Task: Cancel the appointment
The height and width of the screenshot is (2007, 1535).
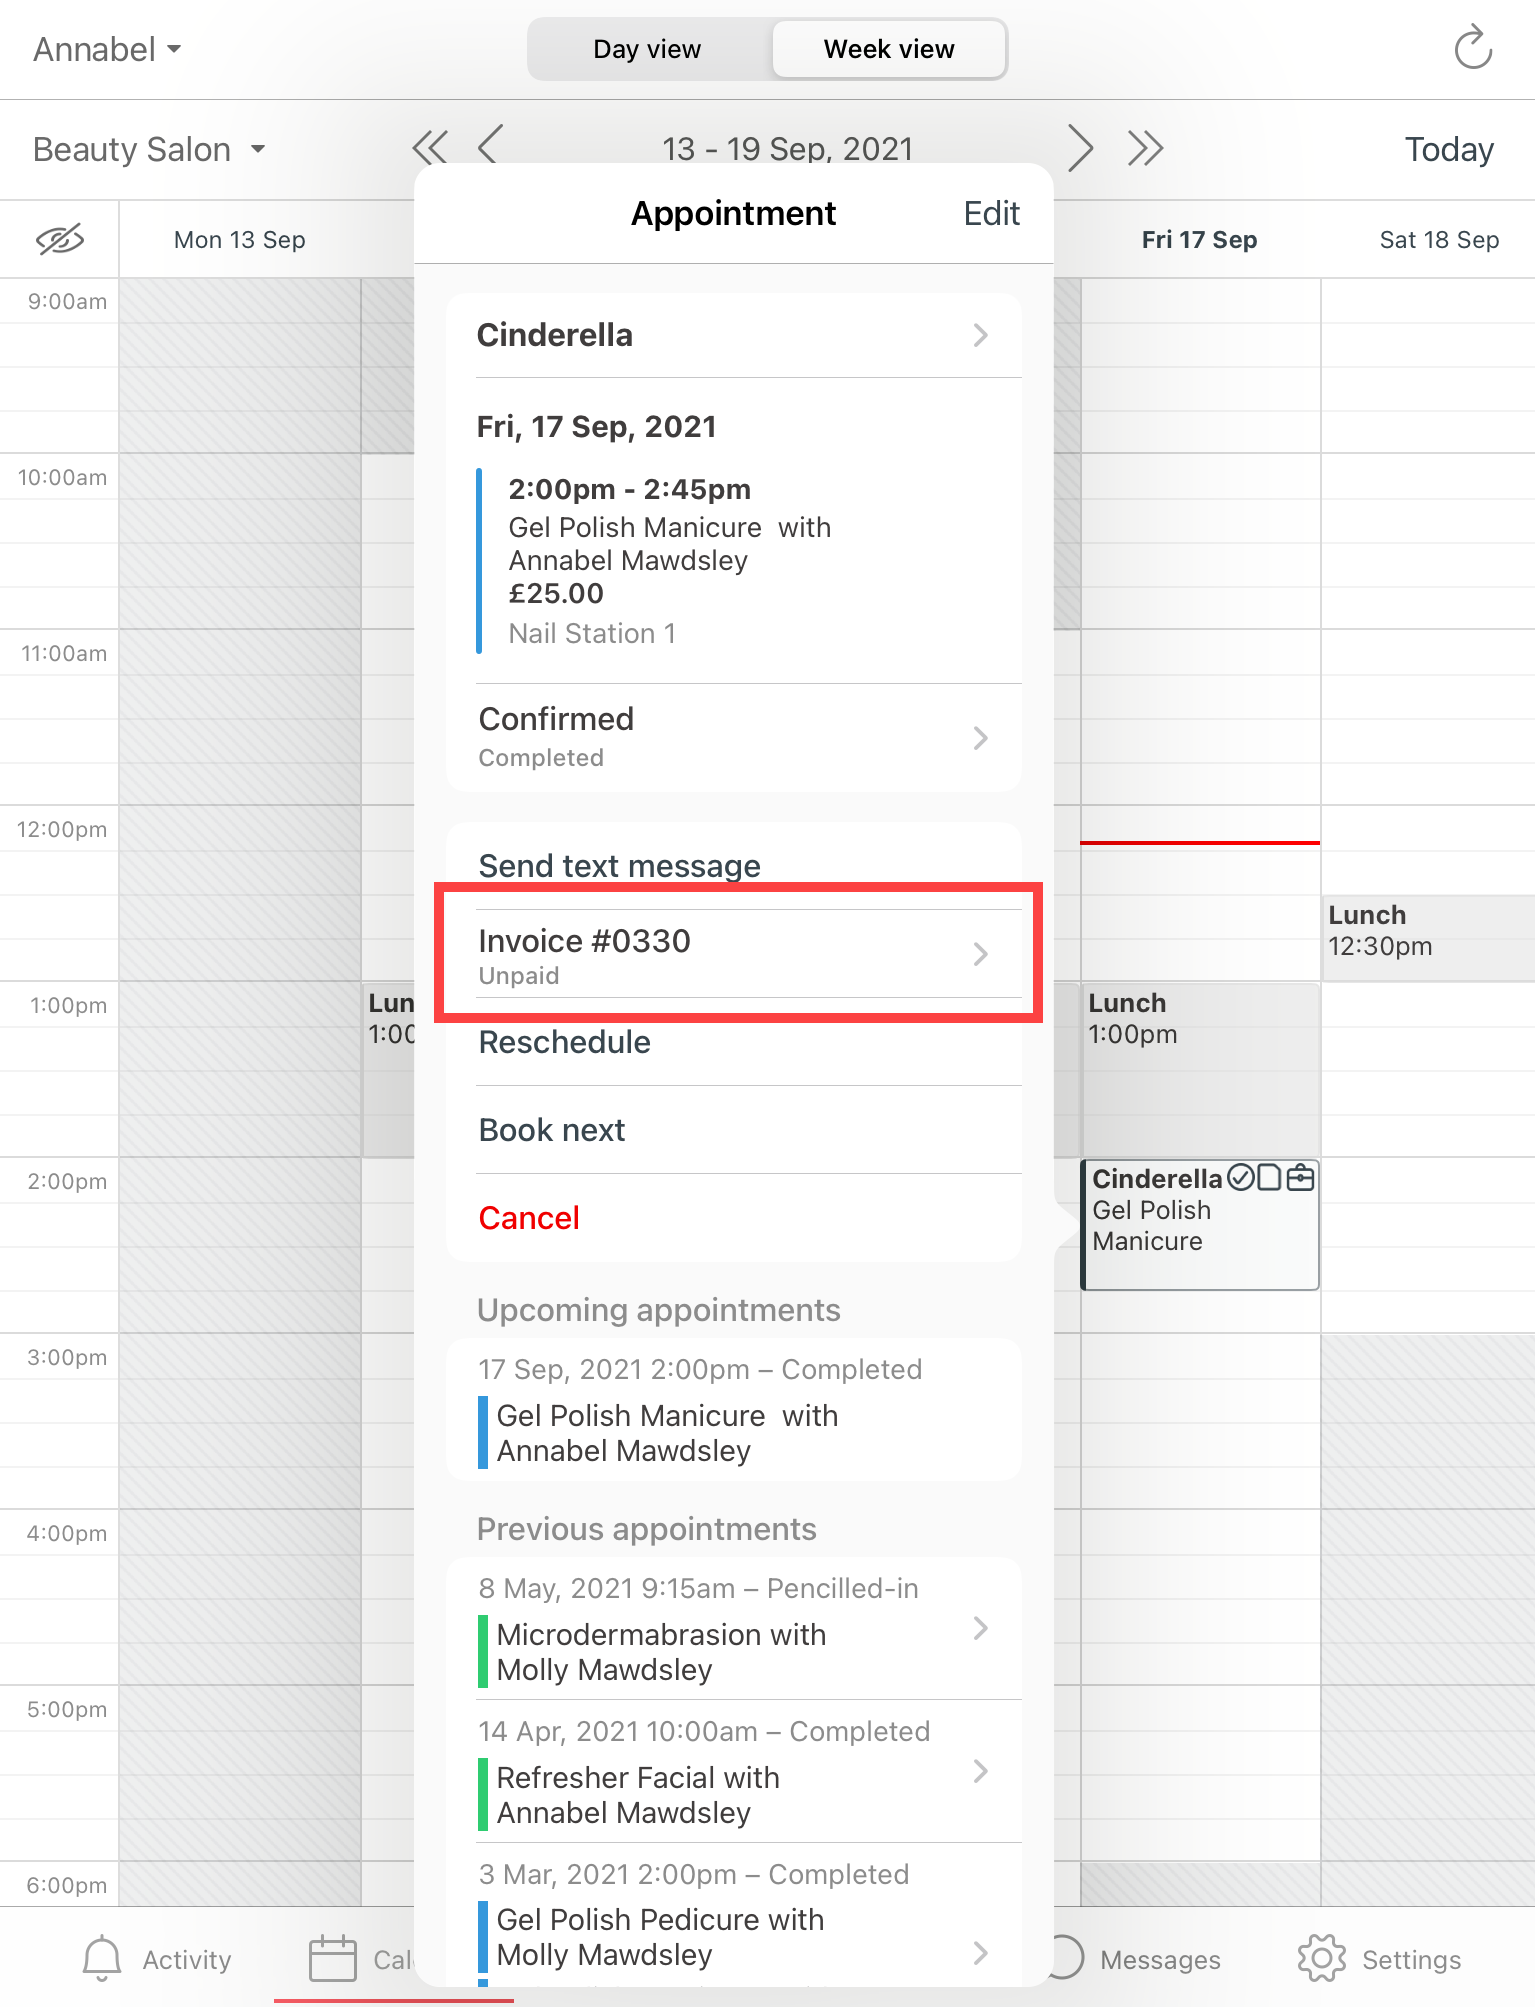Action: click(529, 1218)
